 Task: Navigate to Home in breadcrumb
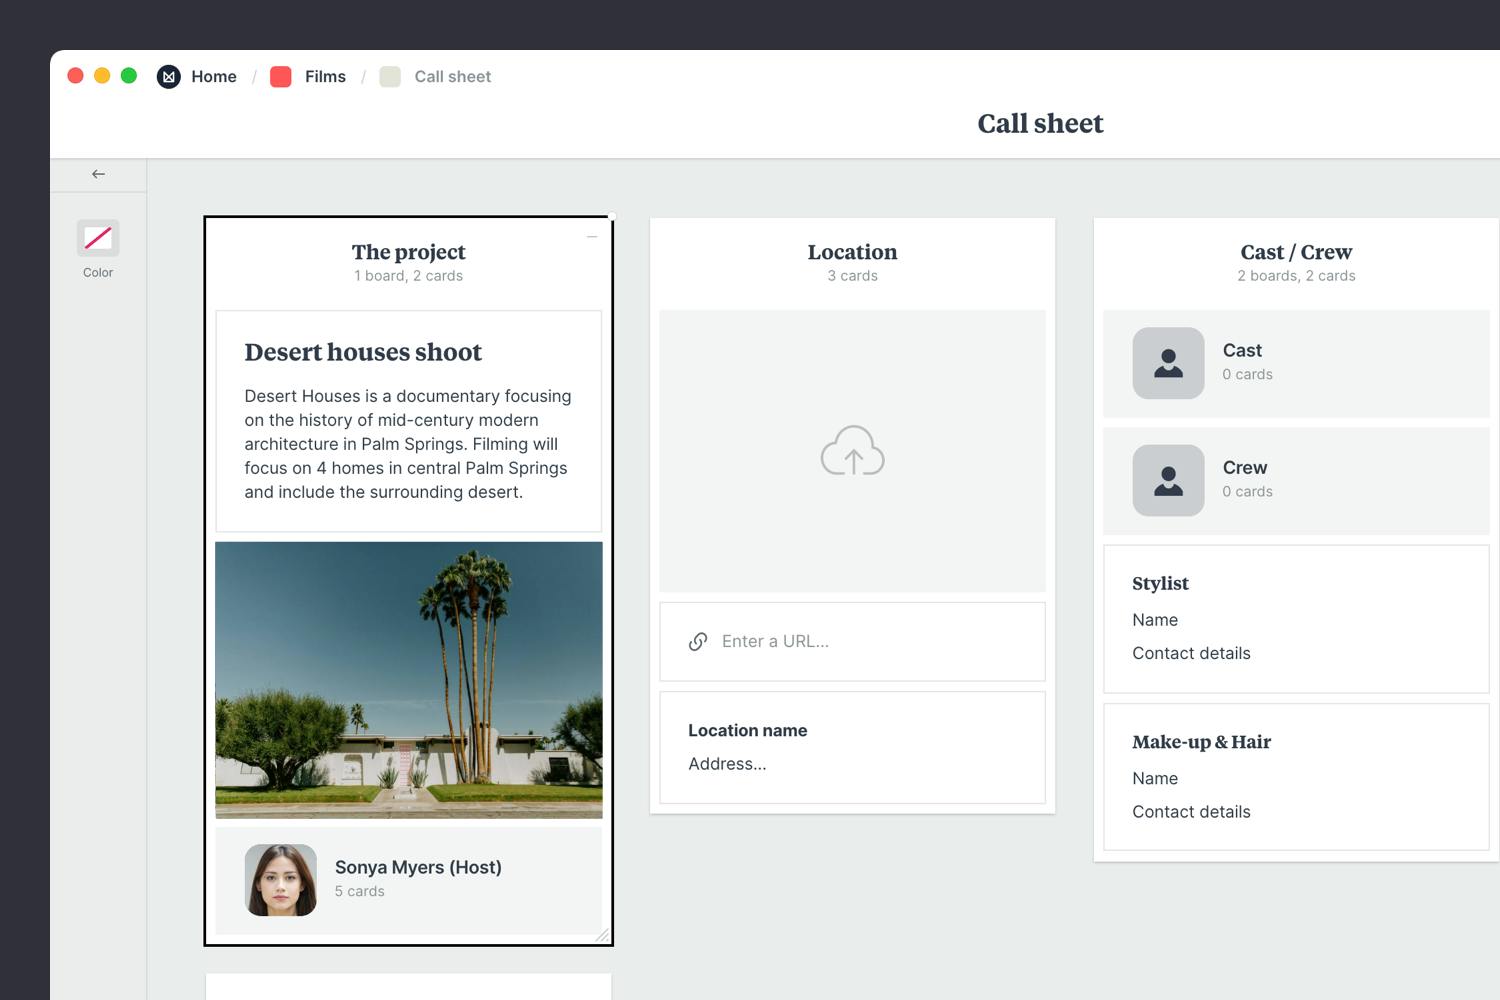tap(214, 77)
